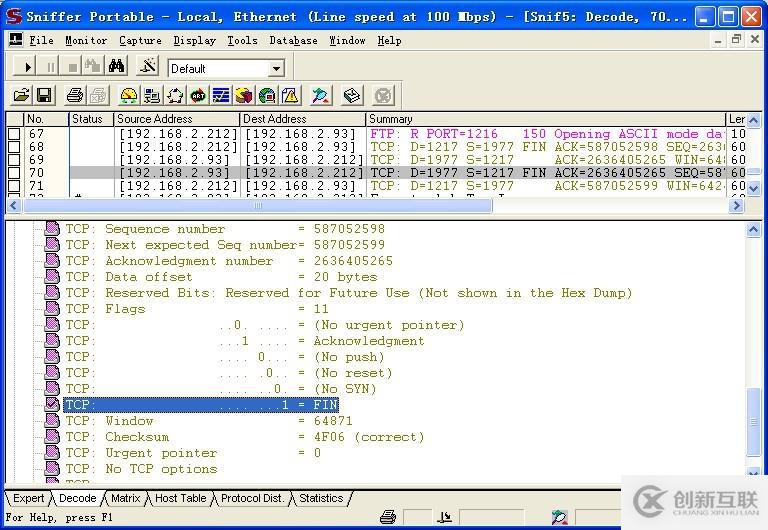The width and height of the screenshot is (768, 530).
Task: Tick the checkbox for packet 67
Action: point(14,134)
